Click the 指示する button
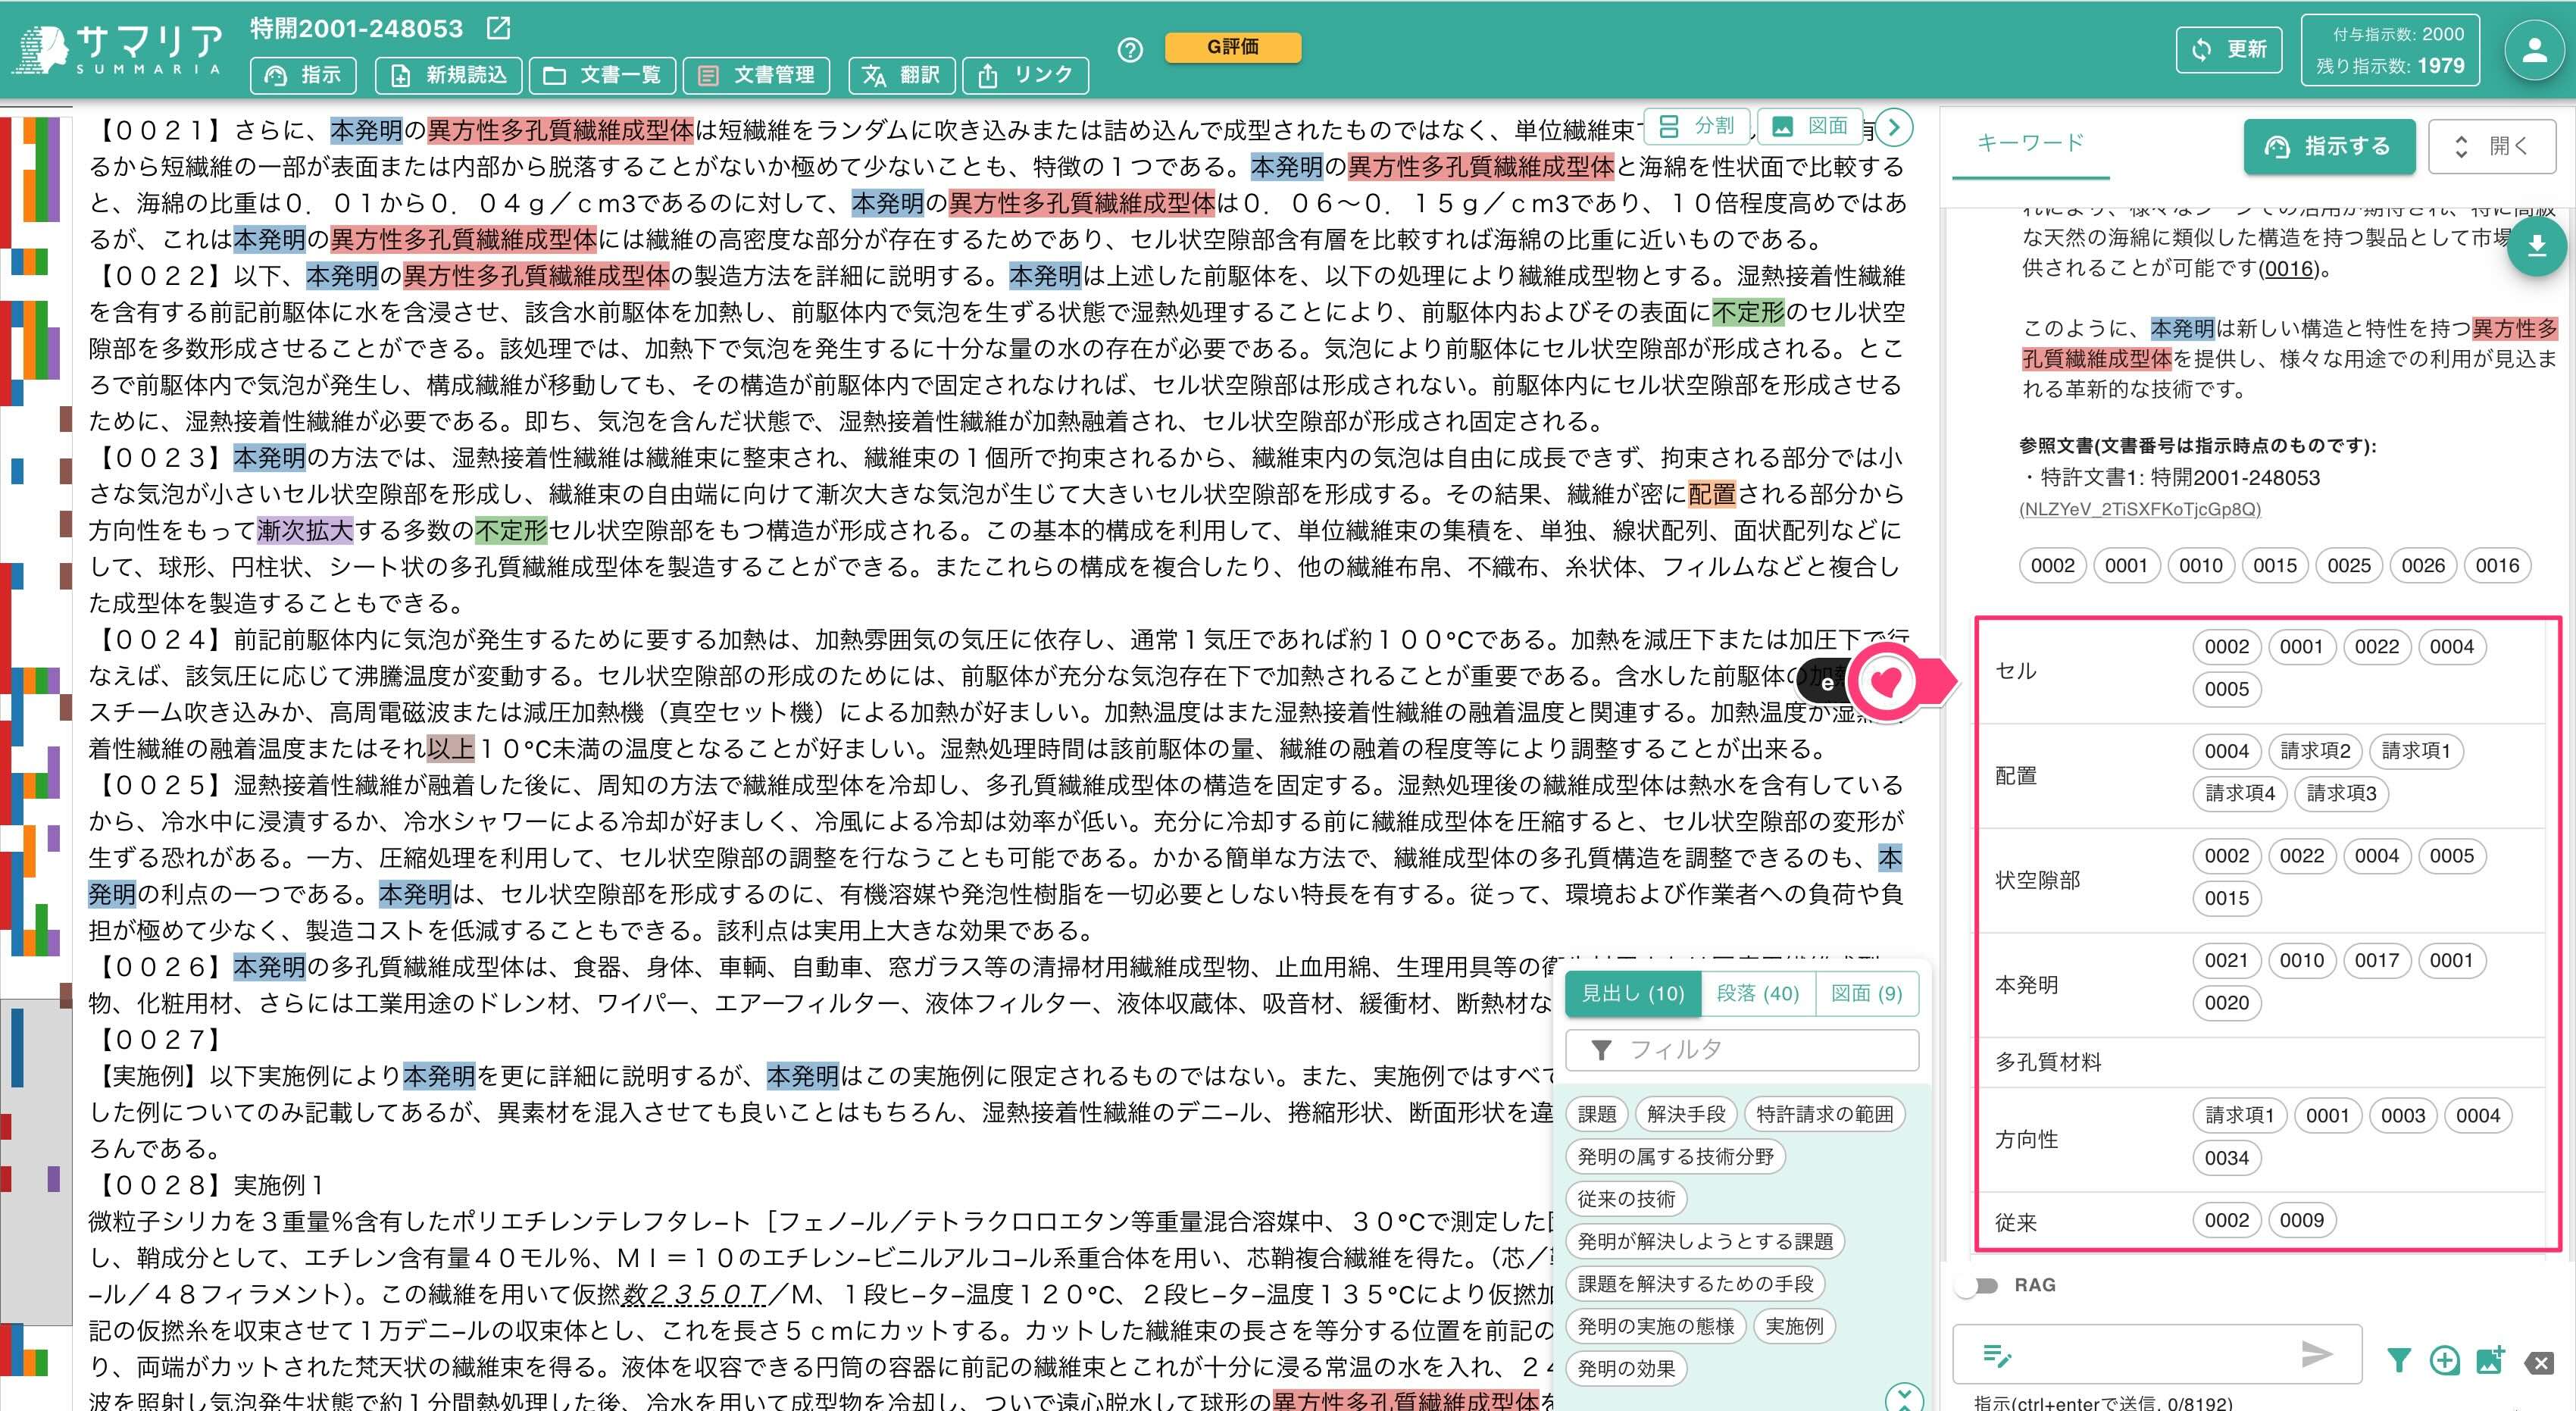 pyautogui.click(x=2329, y=146)
